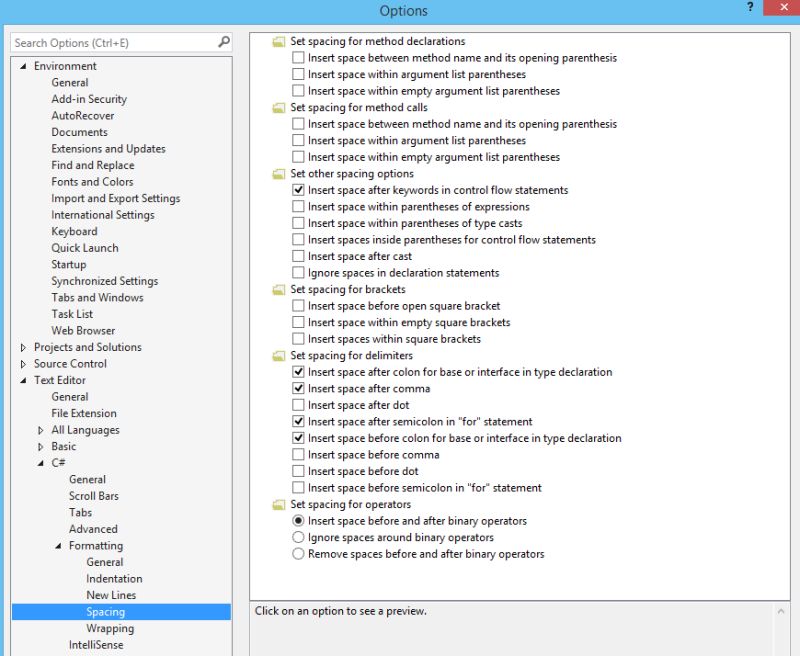This screenshot has width=800, height=656.
Task: Click the folder icon beside "Set spacing for delimiters"
Action: pos(278,355)
